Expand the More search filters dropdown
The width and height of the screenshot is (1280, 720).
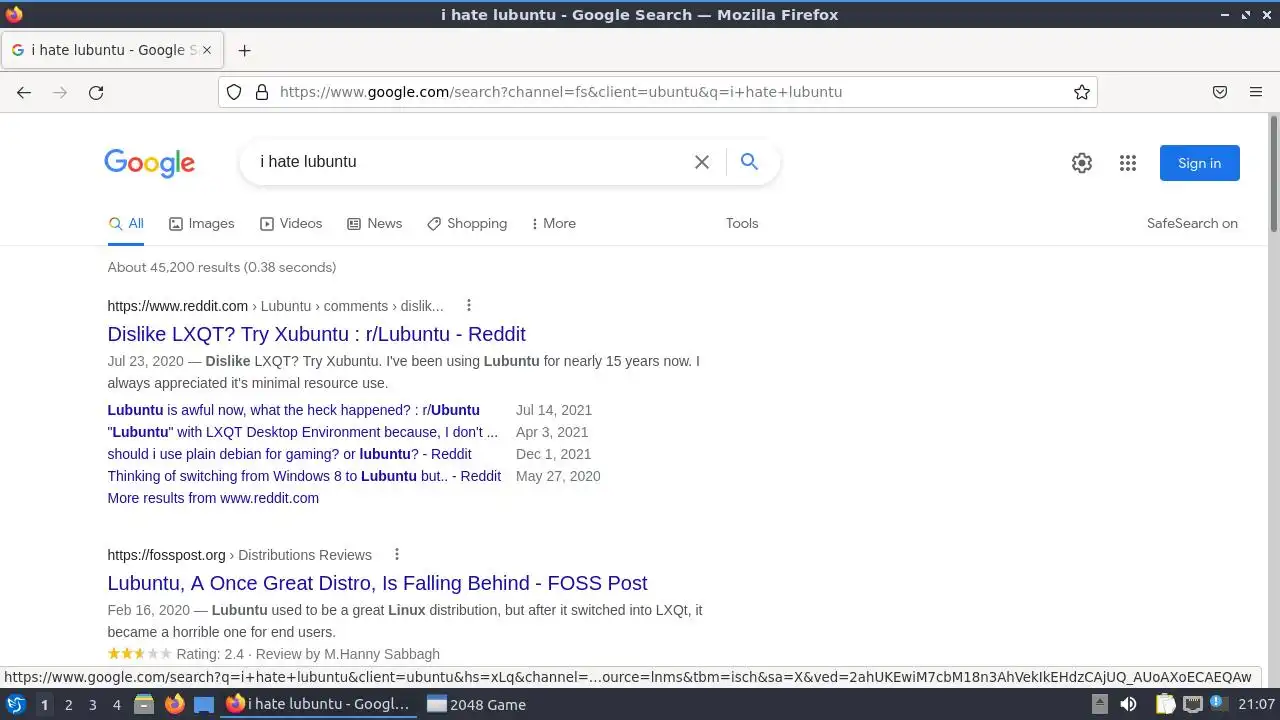[553, 224]
